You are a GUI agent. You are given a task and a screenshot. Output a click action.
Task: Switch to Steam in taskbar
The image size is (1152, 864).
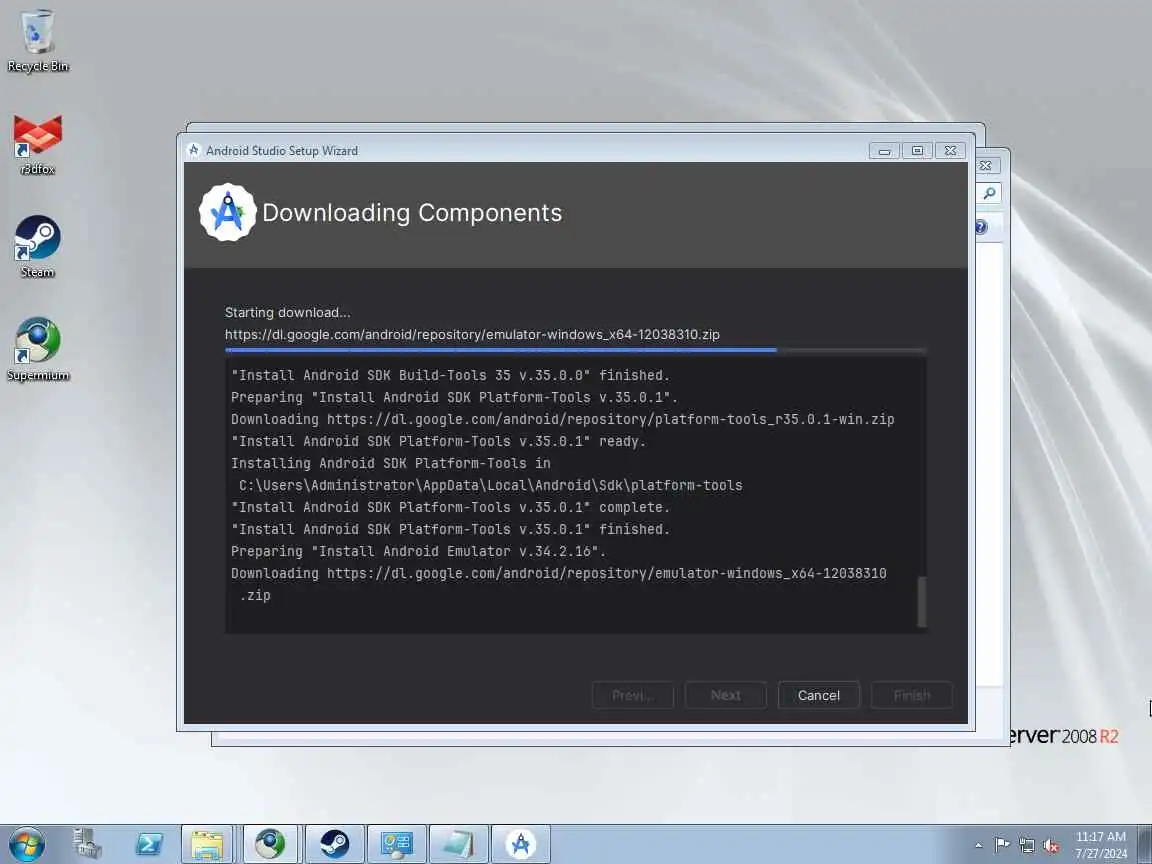coord(334,844)
